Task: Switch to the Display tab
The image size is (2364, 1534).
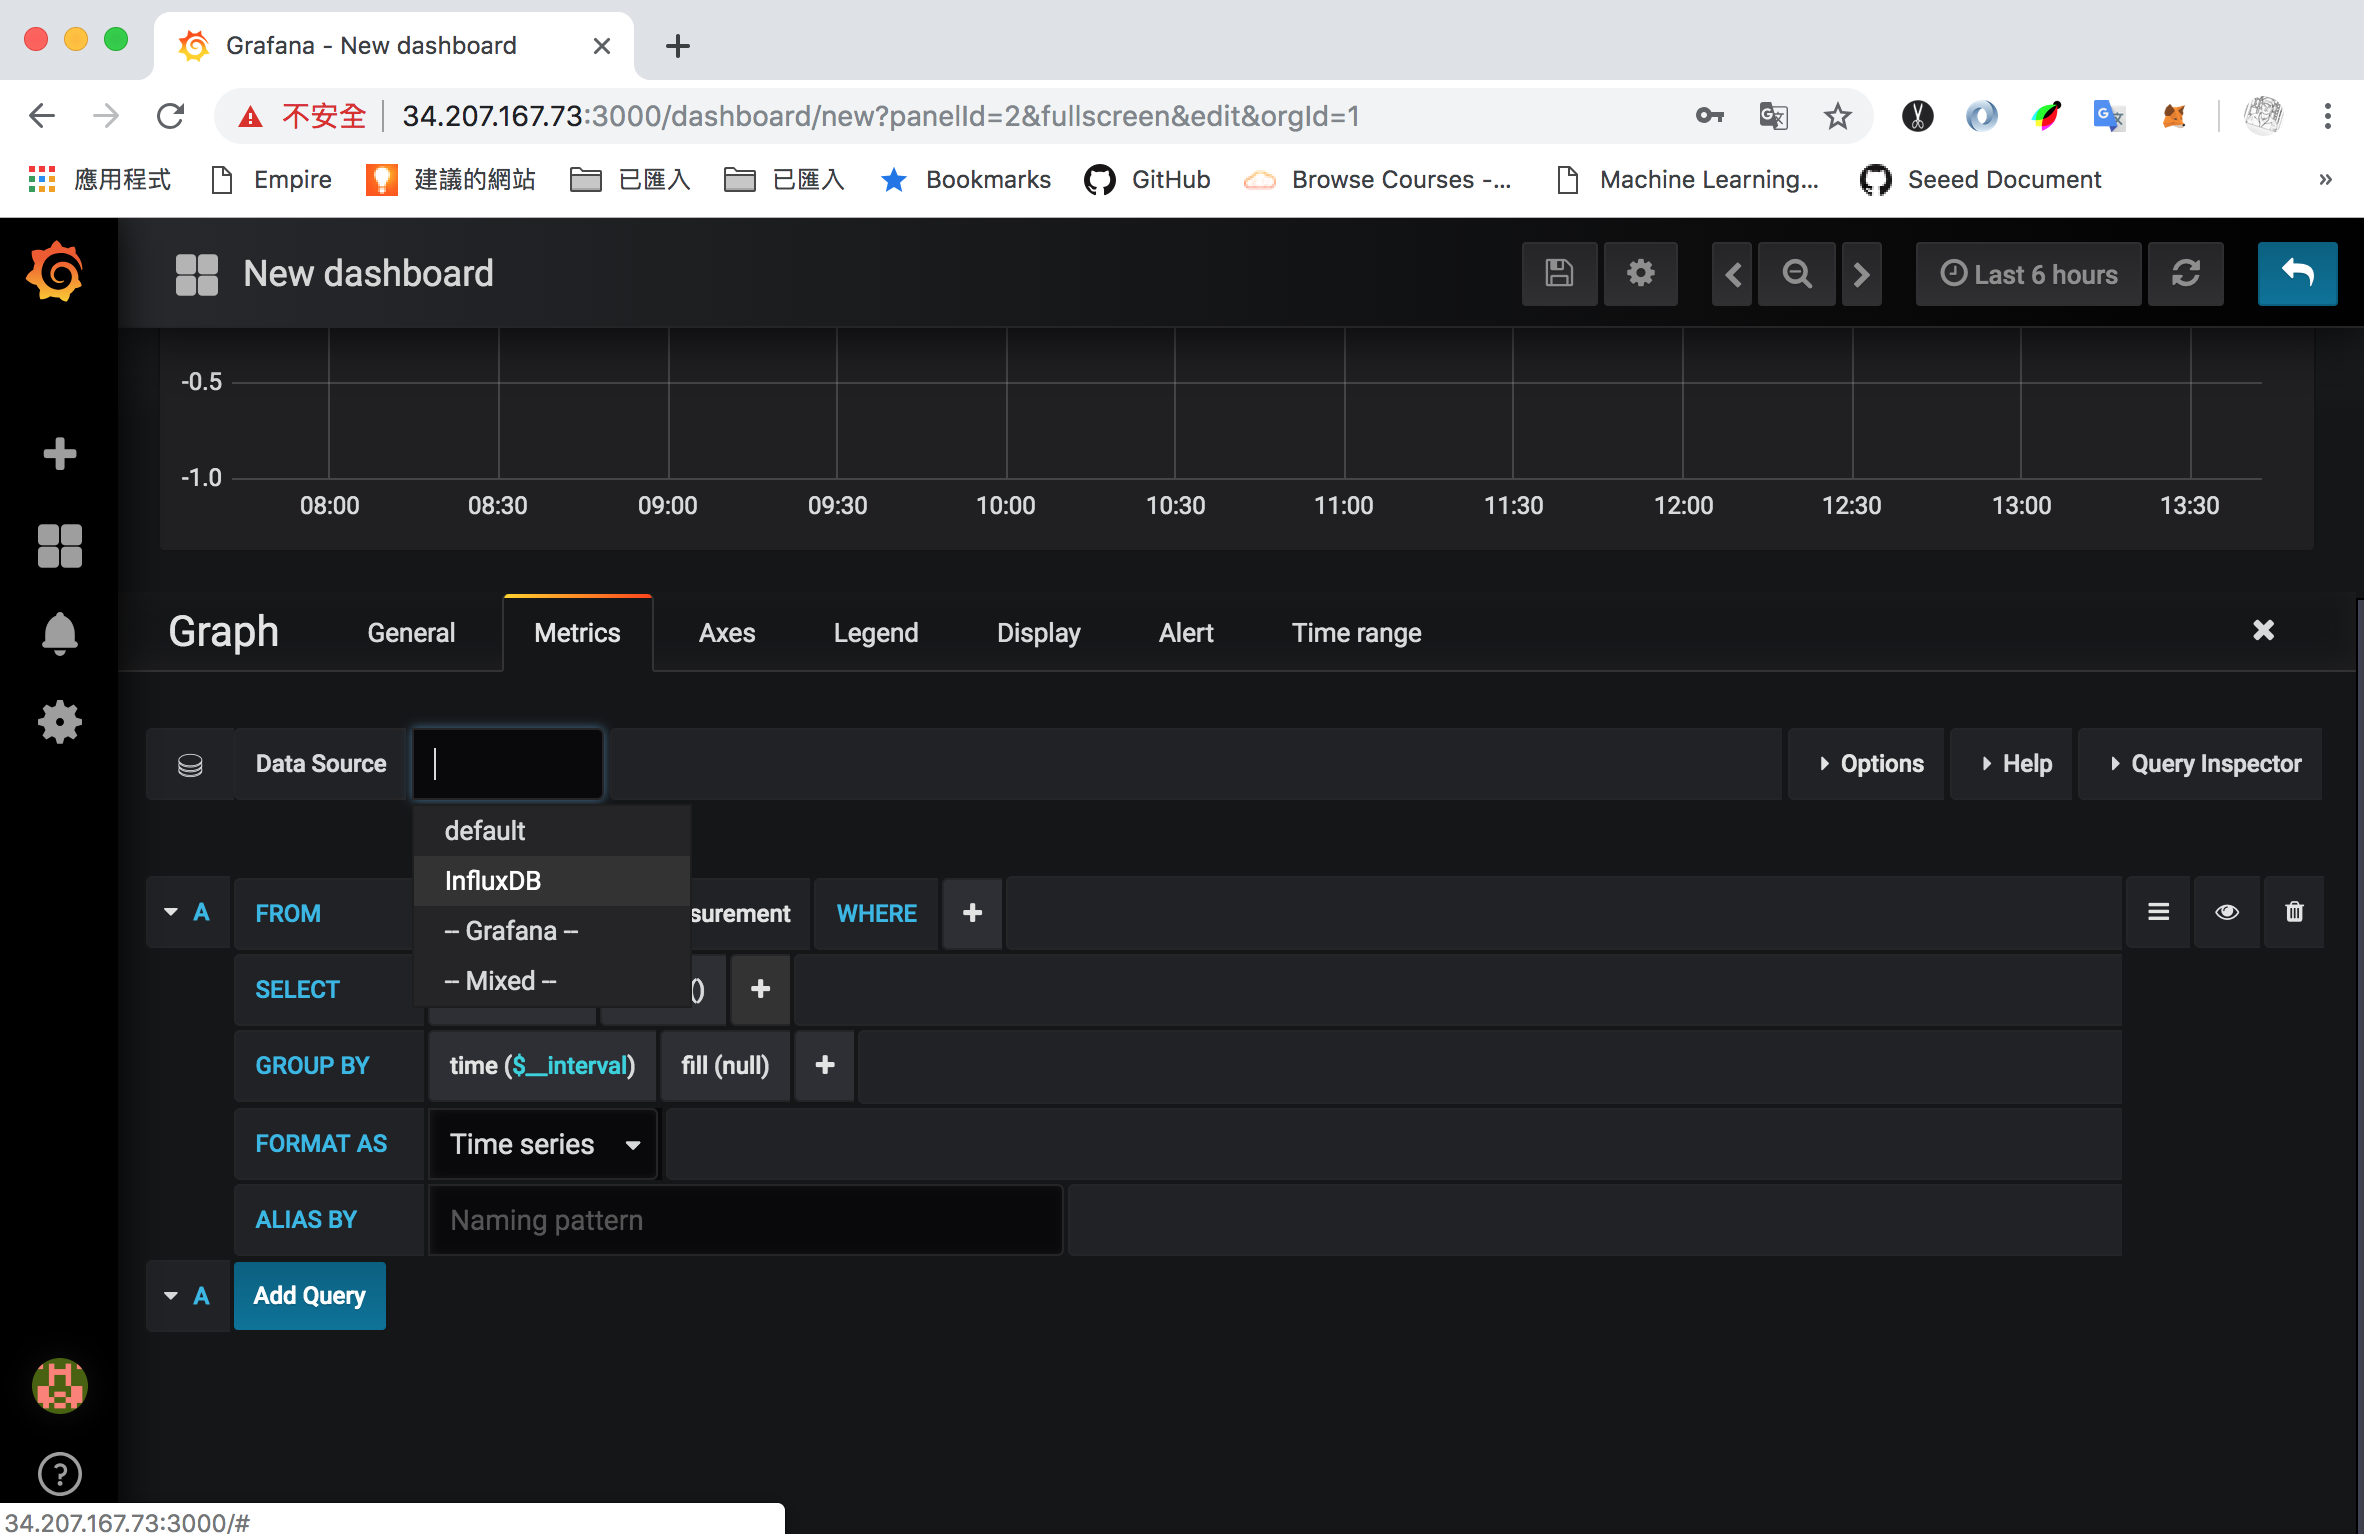Action: coord(1038,633)
